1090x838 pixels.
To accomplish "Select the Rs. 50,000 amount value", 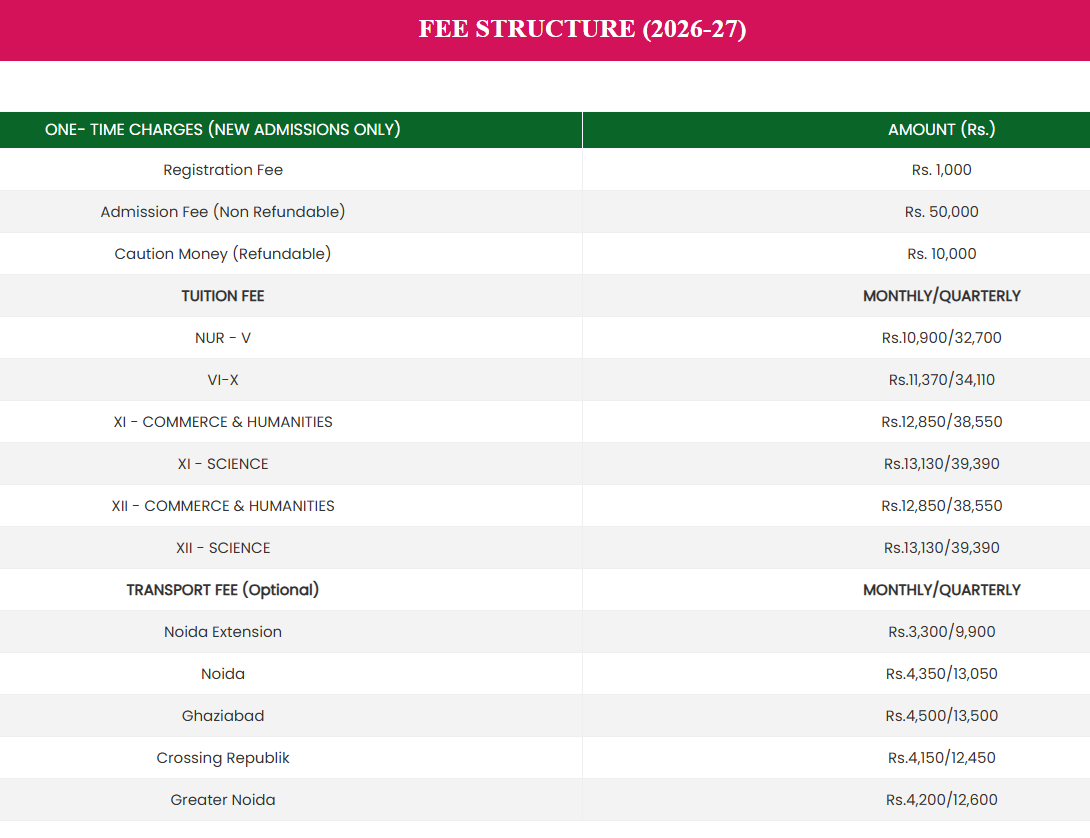I will 941,212.
